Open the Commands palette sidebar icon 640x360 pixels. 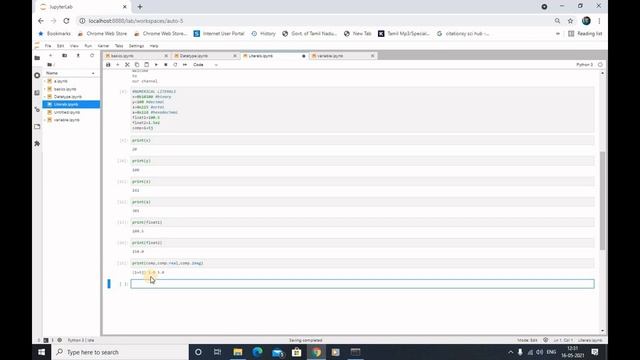37,93
